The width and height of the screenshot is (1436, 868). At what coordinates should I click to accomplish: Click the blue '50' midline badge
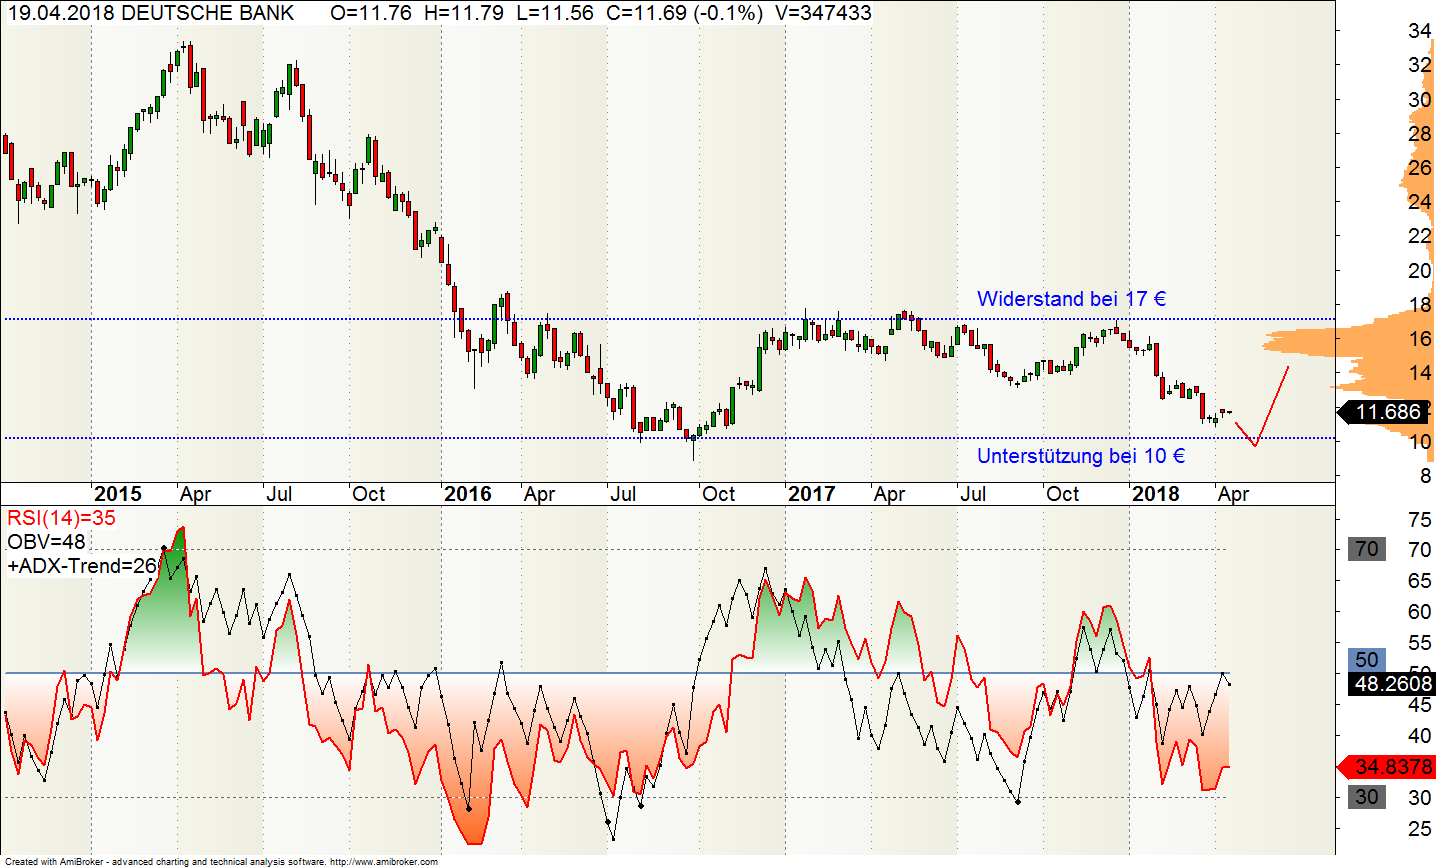click(1367, 660)
